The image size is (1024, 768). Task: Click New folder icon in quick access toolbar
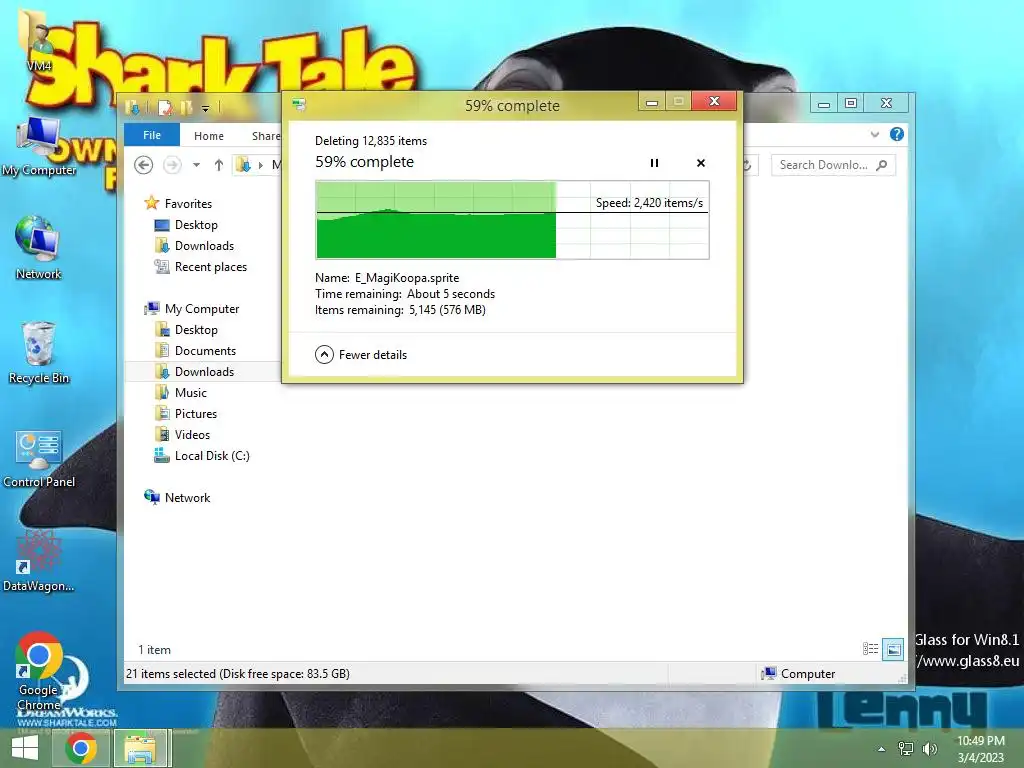pyautogui.click(x=186, y=107)
